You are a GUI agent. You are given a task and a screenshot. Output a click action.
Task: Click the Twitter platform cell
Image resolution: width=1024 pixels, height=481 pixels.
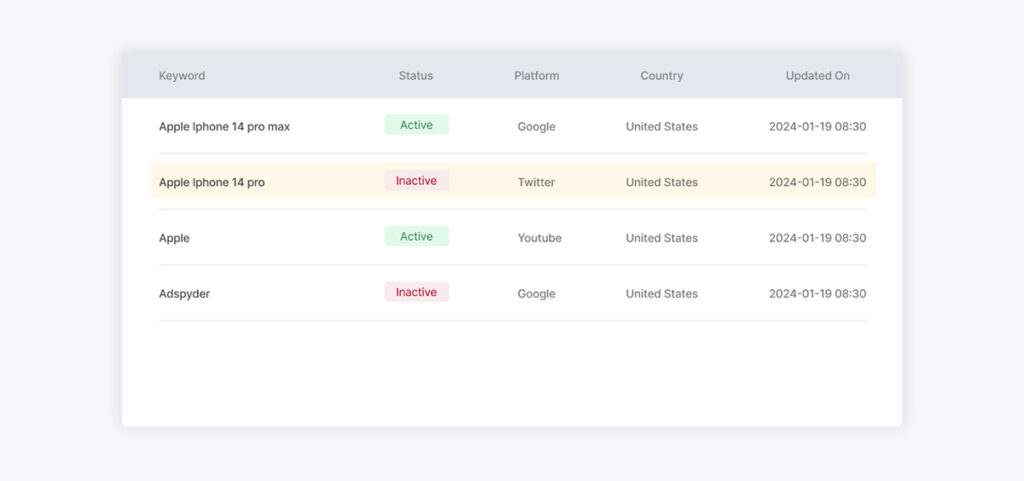(536, 183)
